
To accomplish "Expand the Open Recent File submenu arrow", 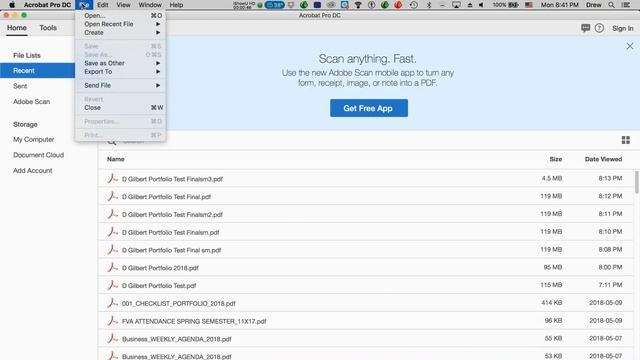I will [x=158, y=24].
